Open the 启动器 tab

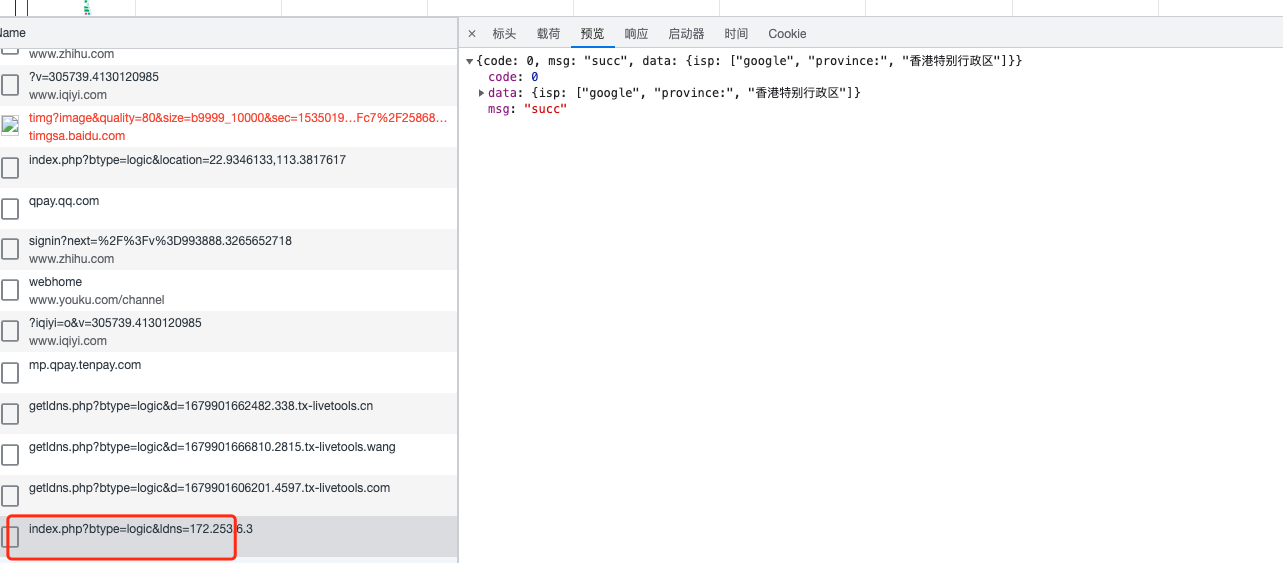coord(686,34)
